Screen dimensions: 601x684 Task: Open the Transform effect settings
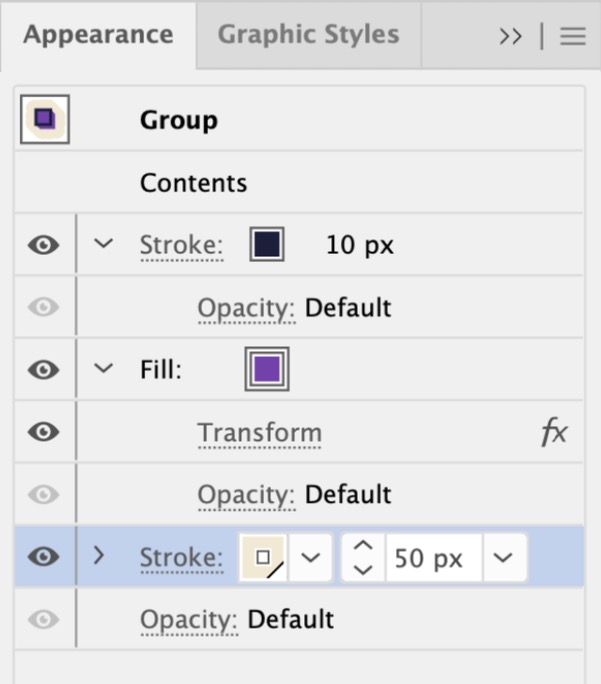[x=260, y=433]
